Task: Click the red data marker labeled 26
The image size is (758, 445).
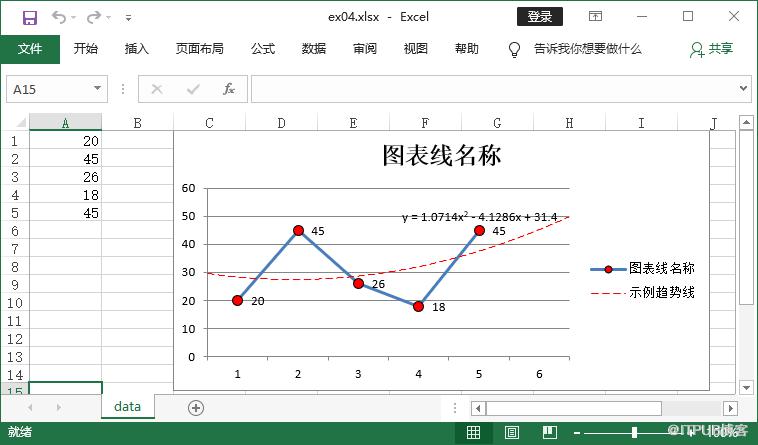Action: coord(358,284)
